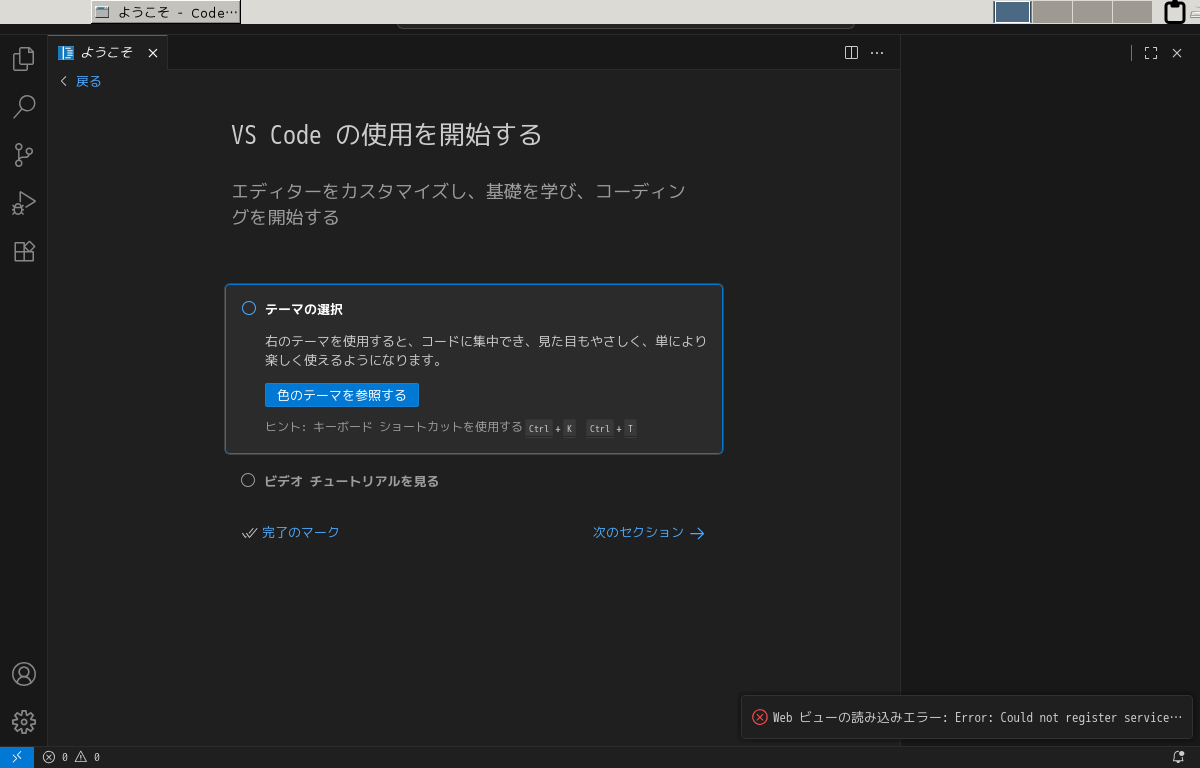The width and height of the screenshot is (1200, 768).
Task: Close the secondary side panel
Action: (1177, 53)
